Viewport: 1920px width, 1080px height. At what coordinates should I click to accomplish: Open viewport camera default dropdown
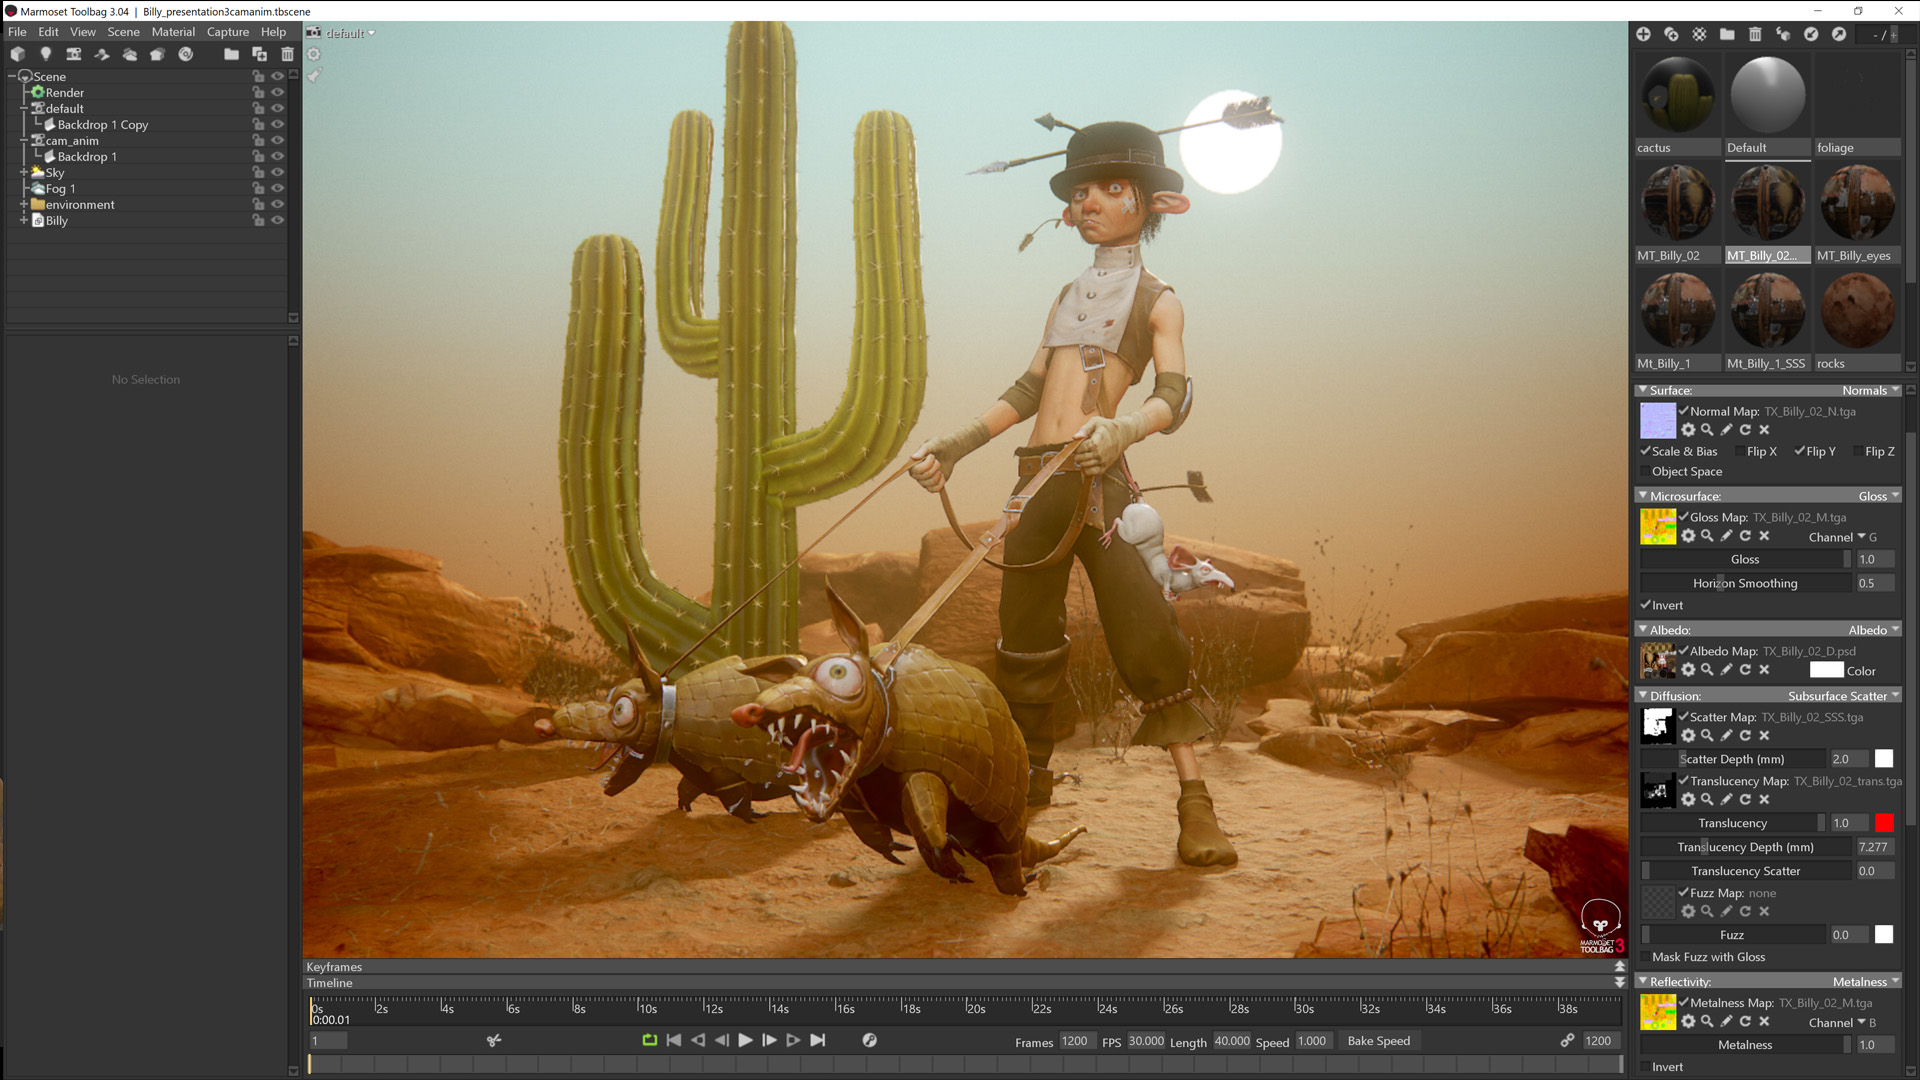(x=350, y=33)
